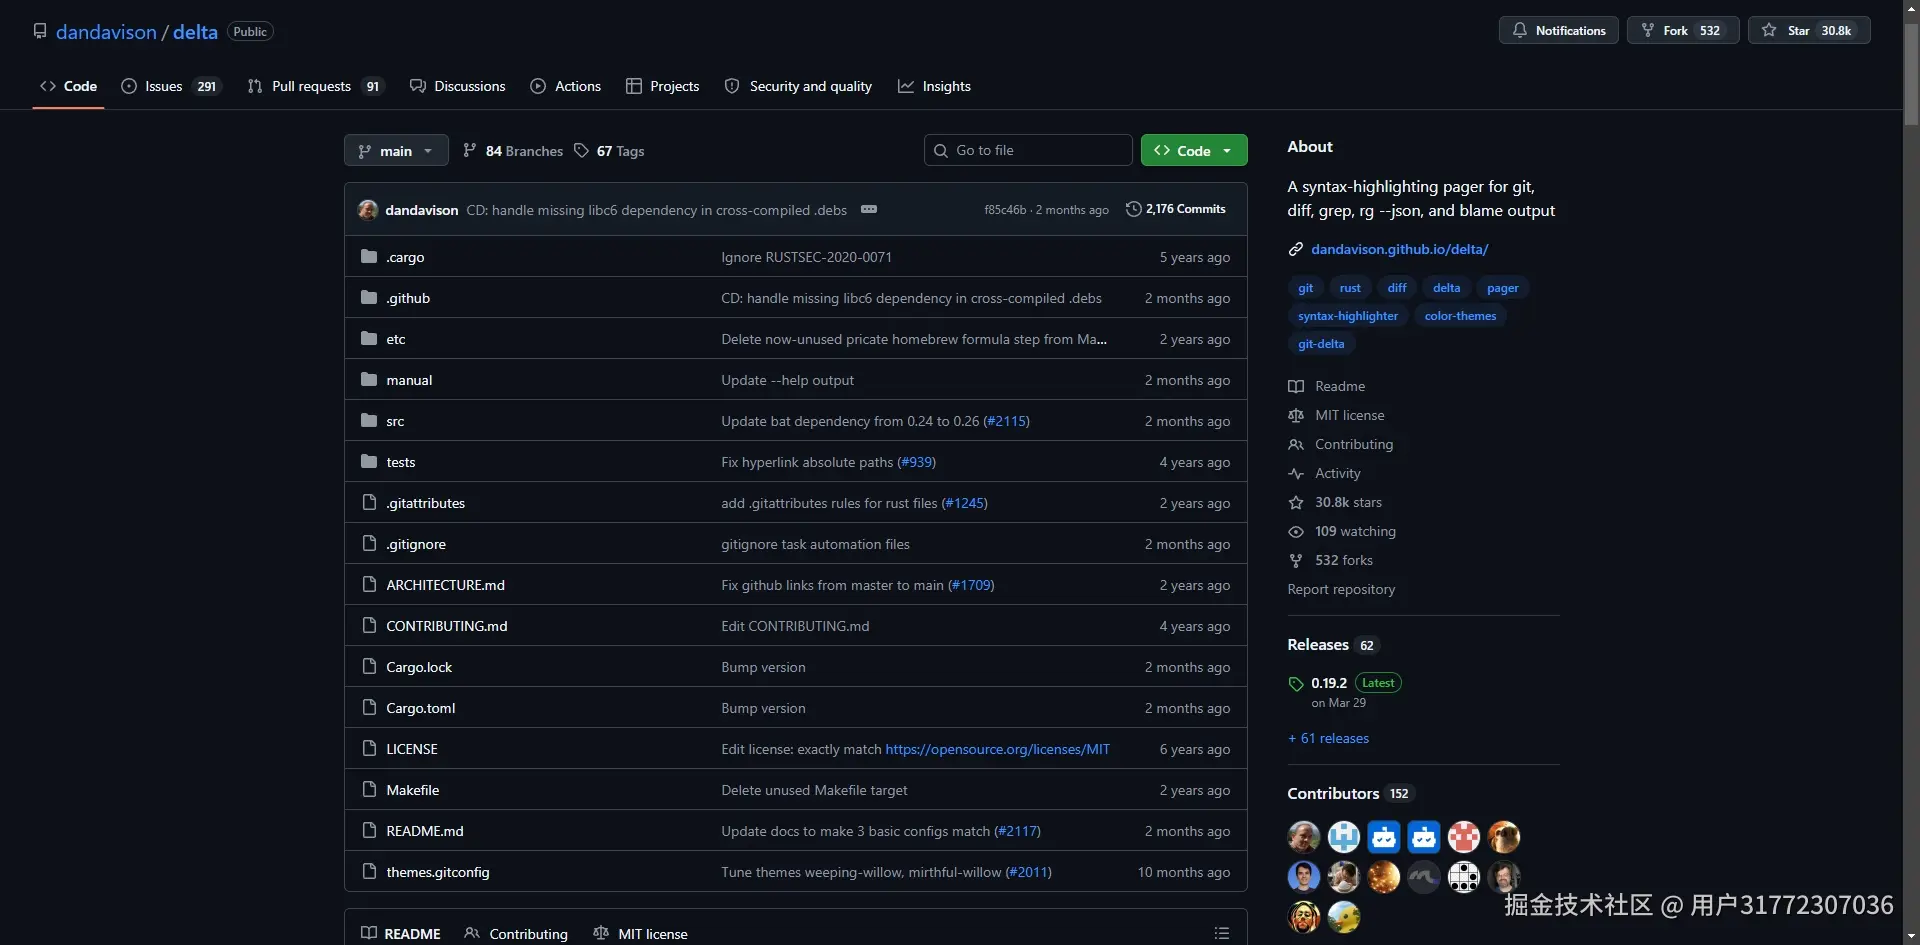This screenshot has height=945, width=1920.
Task: Click the link icon beside the homepage URL
Action: pos(1296,249)
